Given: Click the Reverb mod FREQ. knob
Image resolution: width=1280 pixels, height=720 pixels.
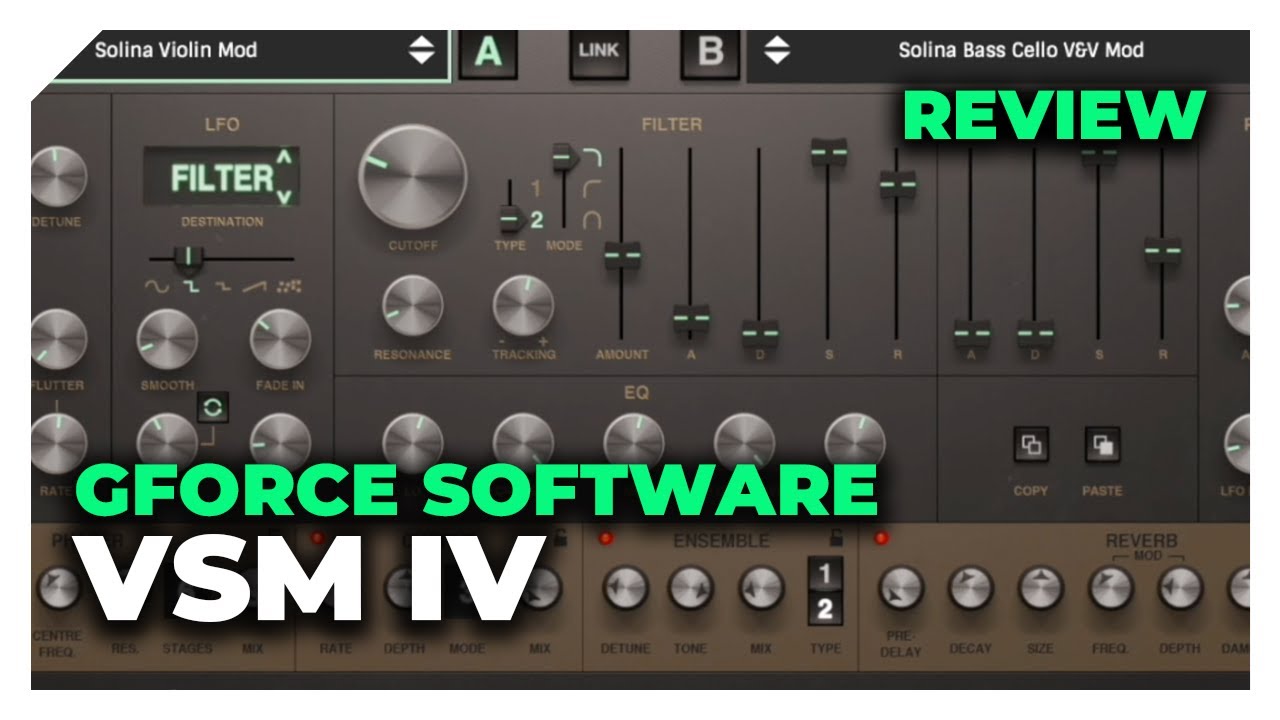Looking at the screenshot, I should pyautogui.click(x=1111, y=589).
